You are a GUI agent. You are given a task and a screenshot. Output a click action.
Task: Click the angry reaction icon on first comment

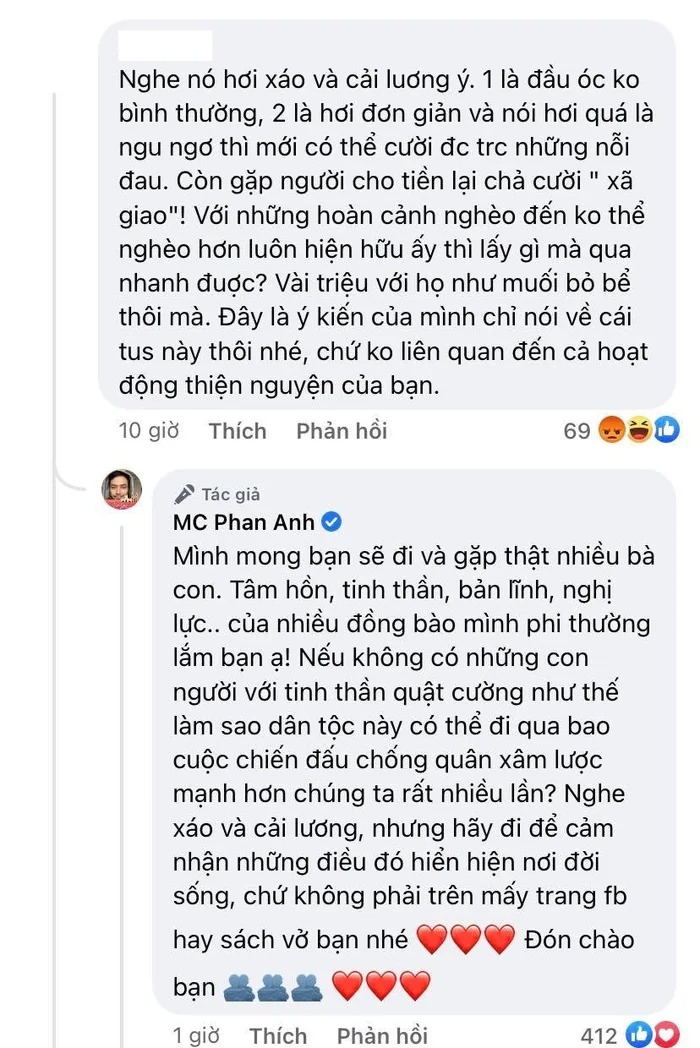click(613, 431)
